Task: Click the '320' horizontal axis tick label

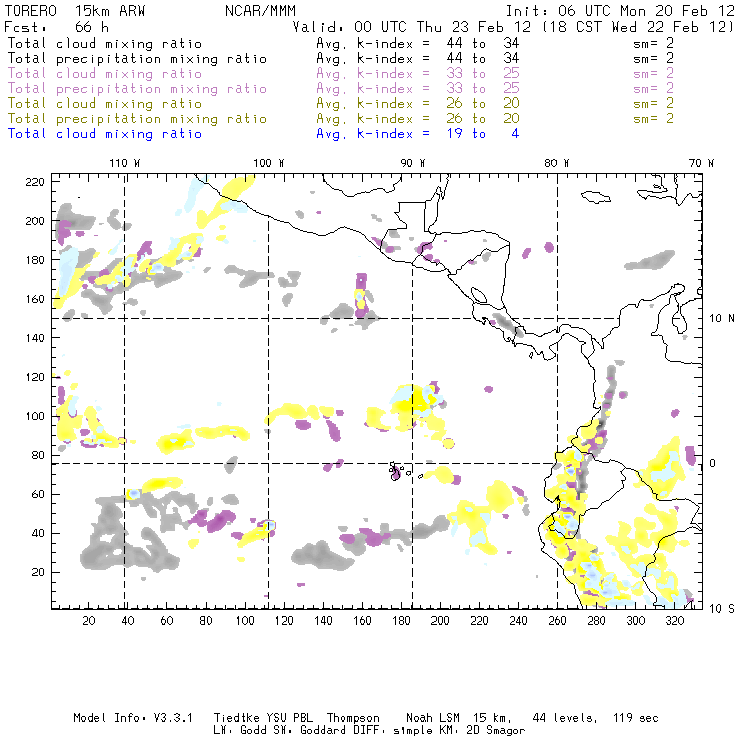Action: coord(674,621)
